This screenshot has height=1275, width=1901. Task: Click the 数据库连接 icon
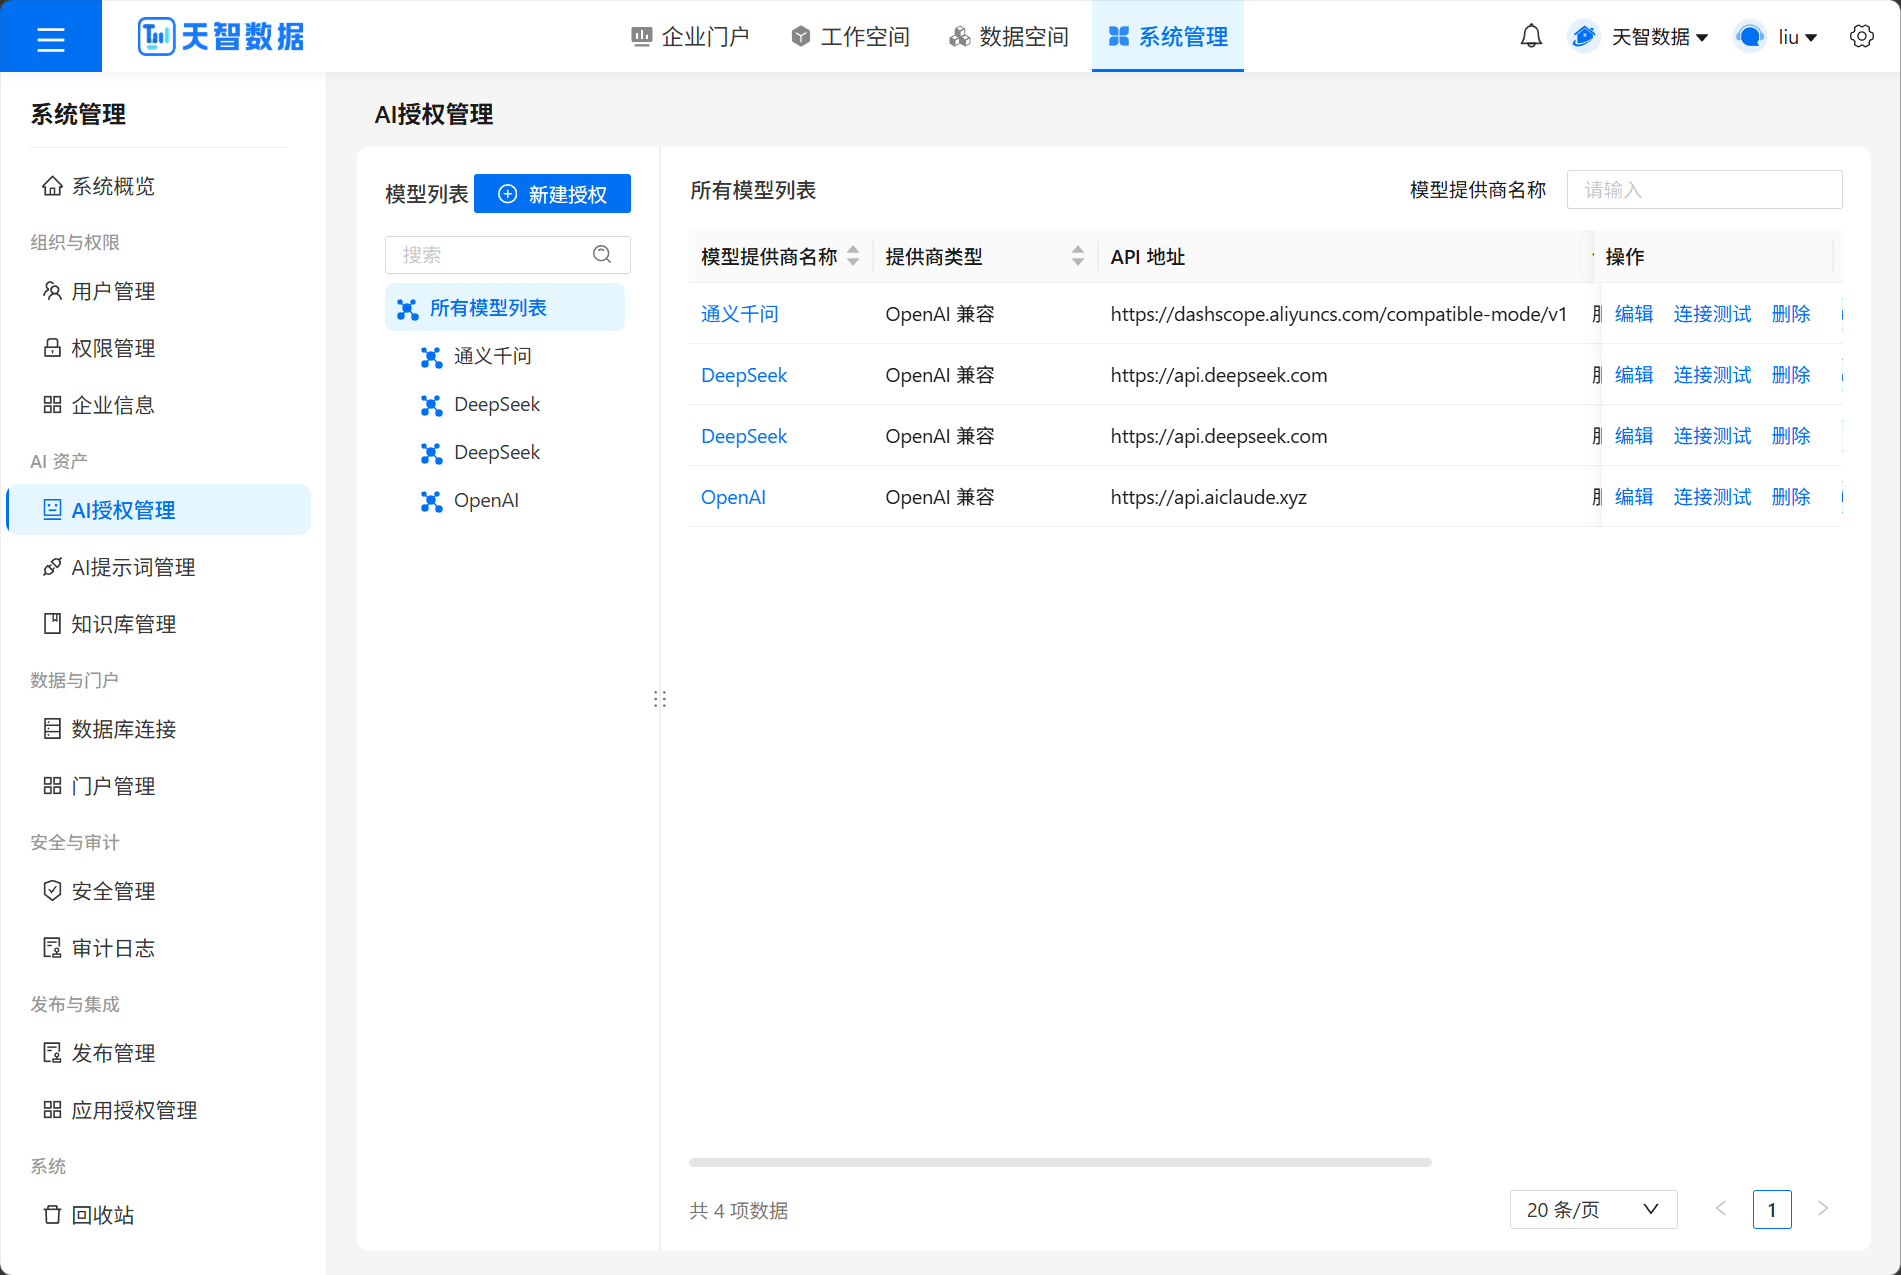[x=52, y=729]
